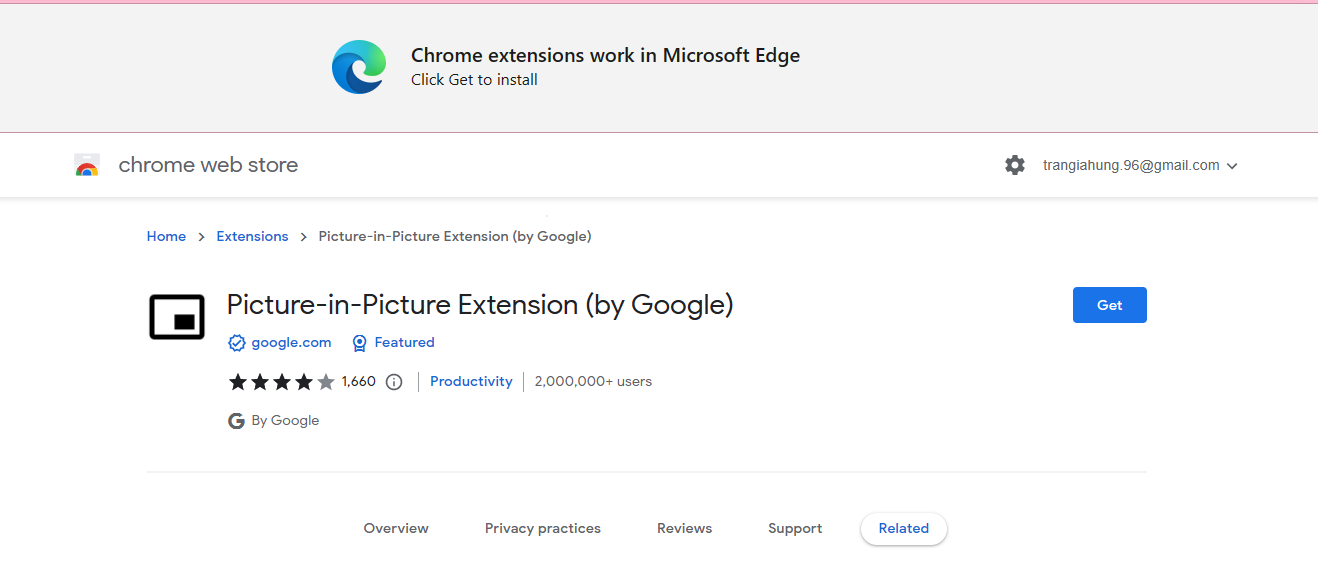Click the verified publisher badge icon
This screenshot has width=1318, height=581.
(237, 343)
